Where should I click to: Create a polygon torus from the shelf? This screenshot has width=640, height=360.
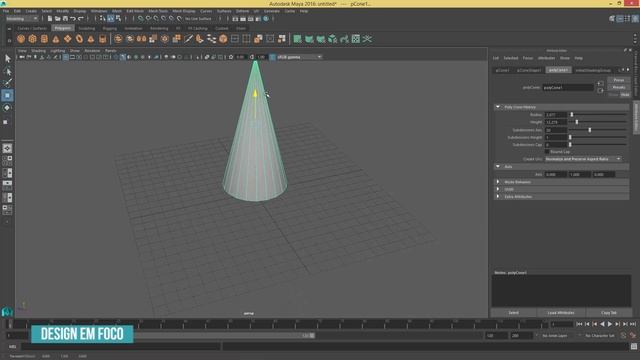point(79,39)
